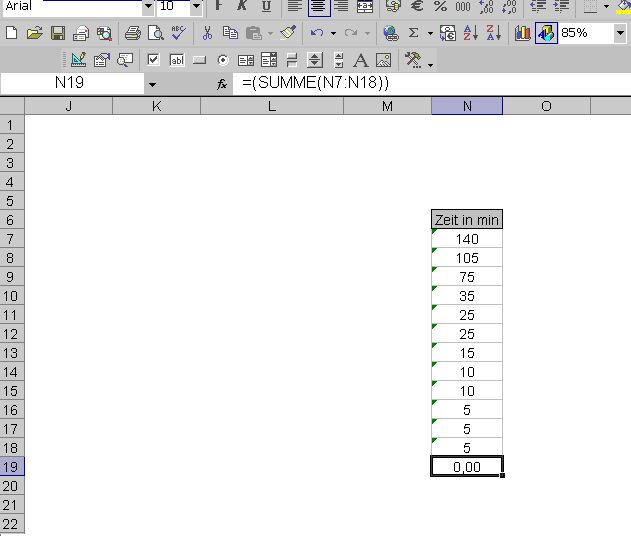
Task: Toggle center alignment
Action: coord(319,6)
